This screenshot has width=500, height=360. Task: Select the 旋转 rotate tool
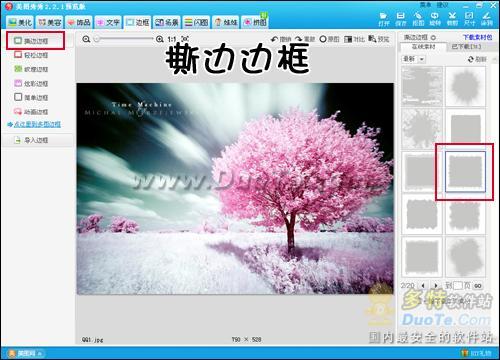pos(435,19)
